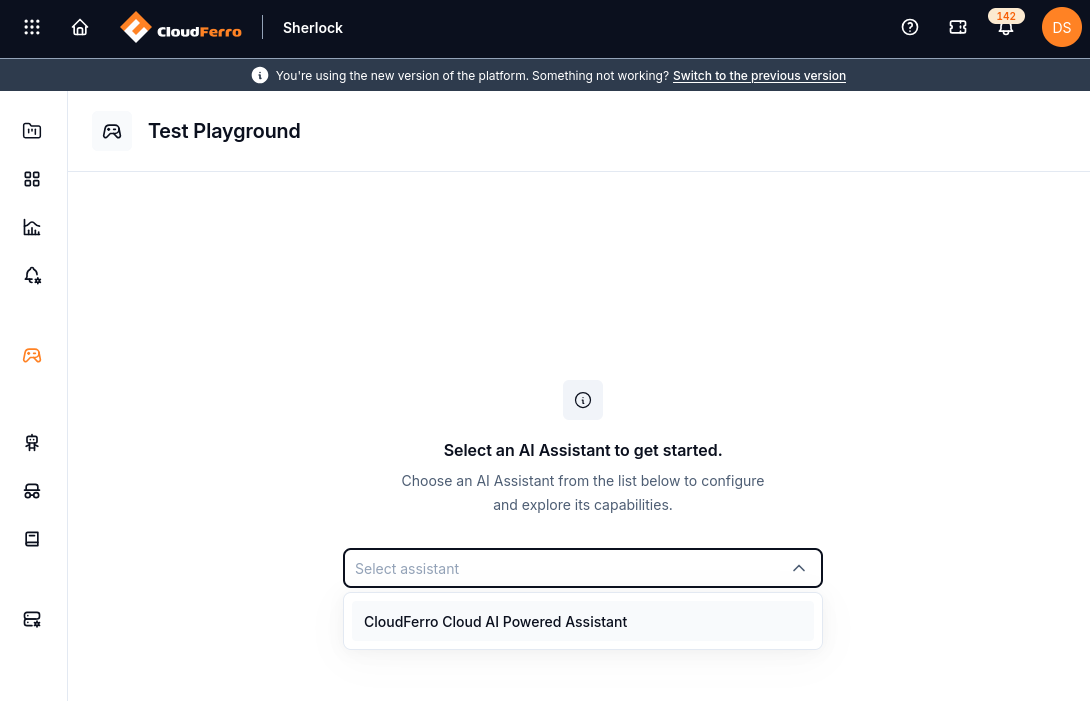Choose CloudFerro Cloud AI Powered Assistant option
The width and height of the screenshot is (1090, 701).
[x=583, y=622]
